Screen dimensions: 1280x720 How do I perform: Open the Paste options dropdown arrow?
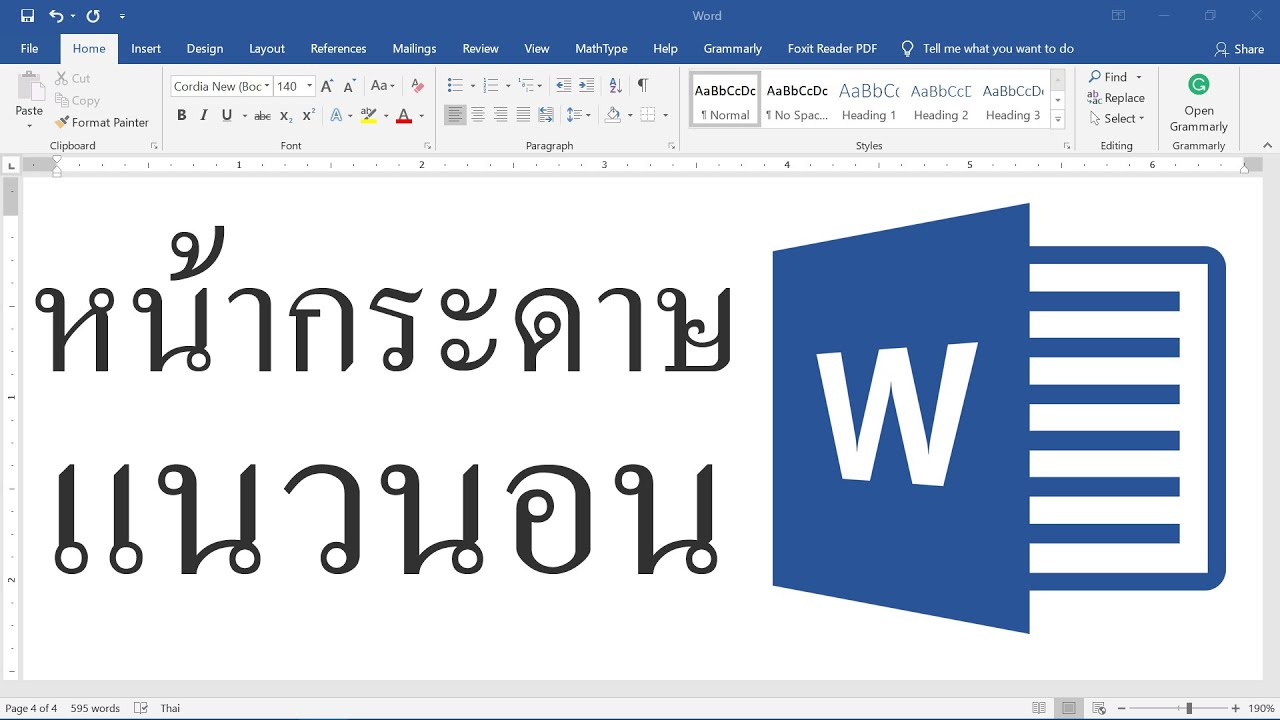[29, 126]
